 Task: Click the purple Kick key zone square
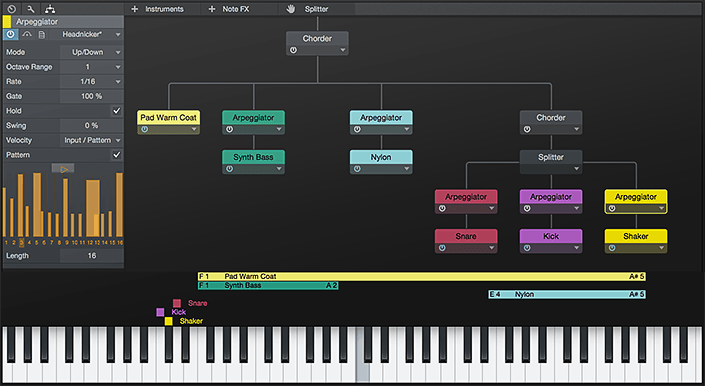click(x=160, y=312)
